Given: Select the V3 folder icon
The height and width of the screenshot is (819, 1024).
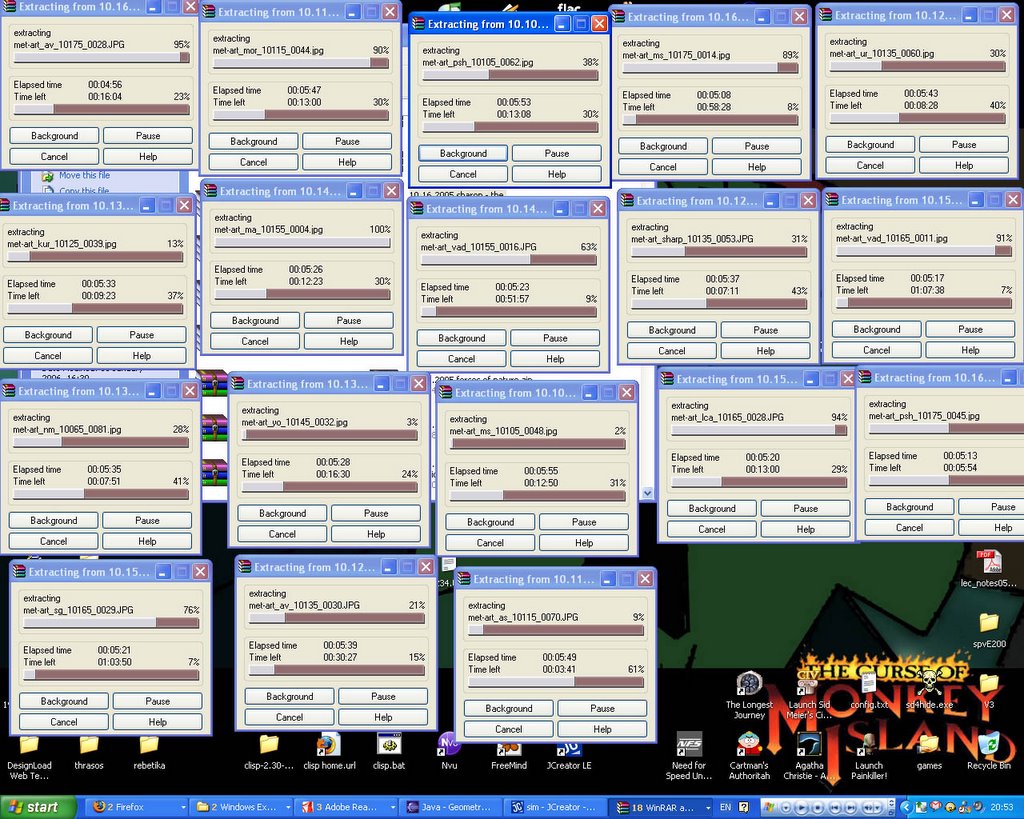Looking at the screenshot, I should click(989, 691).
